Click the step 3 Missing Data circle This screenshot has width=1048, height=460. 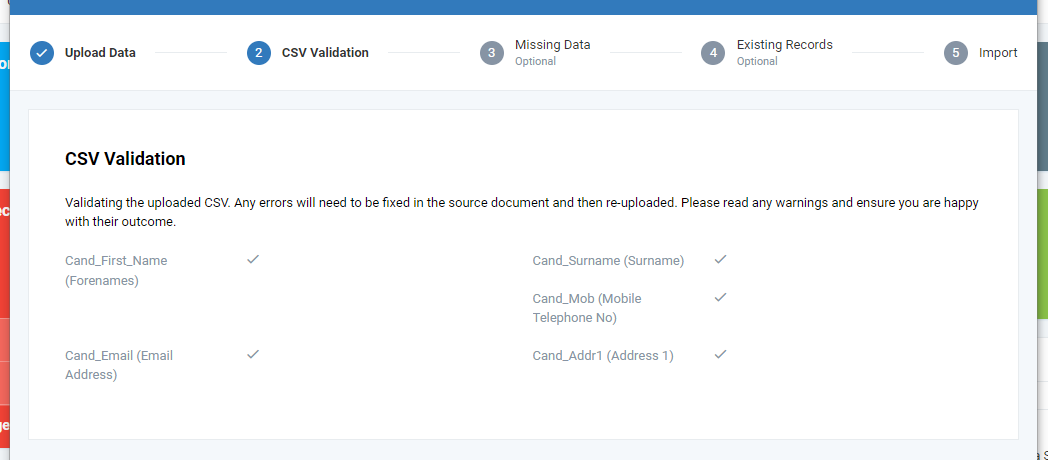[x=492, y=53]
